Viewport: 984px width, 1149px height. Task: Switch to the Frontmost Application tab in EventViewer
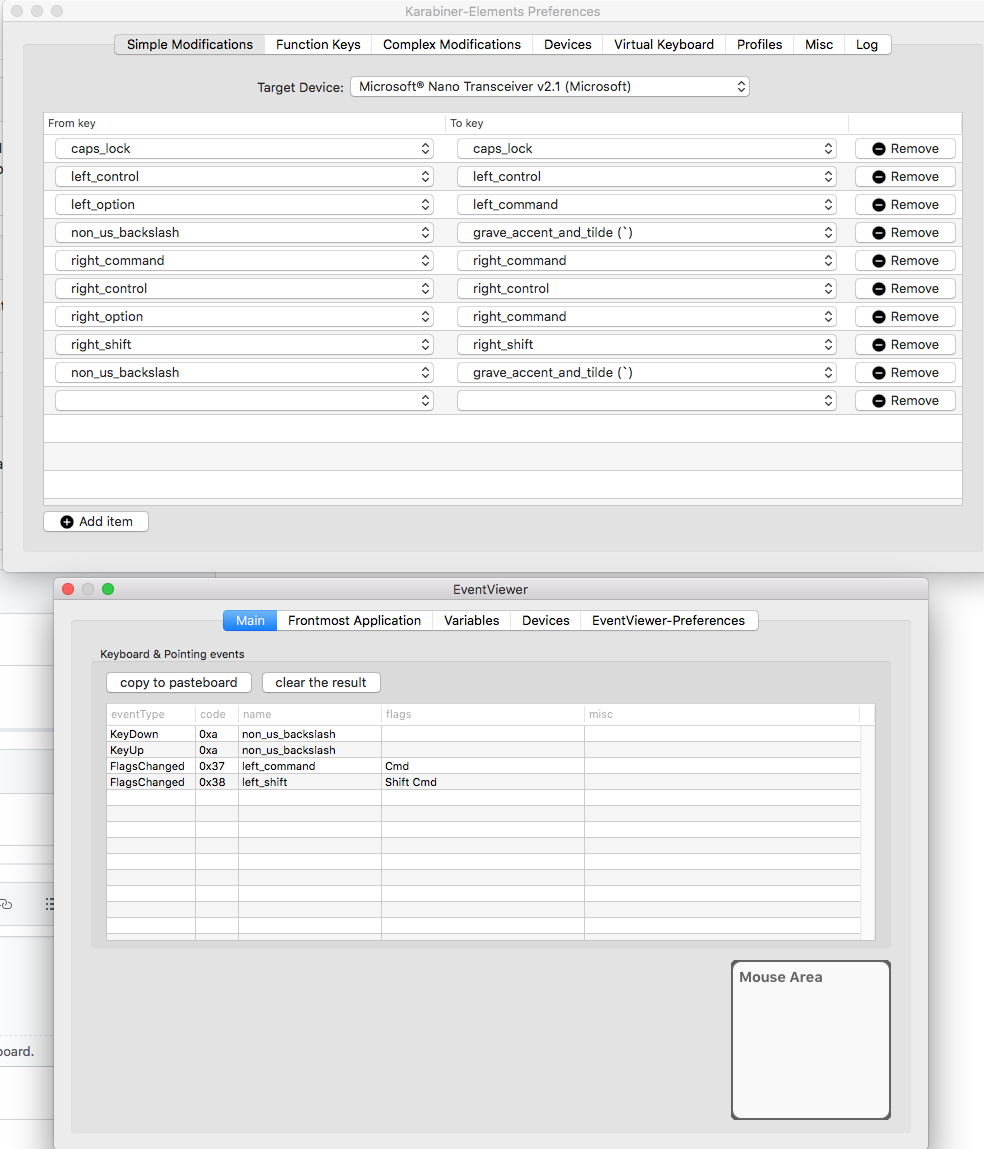[354, 620]
